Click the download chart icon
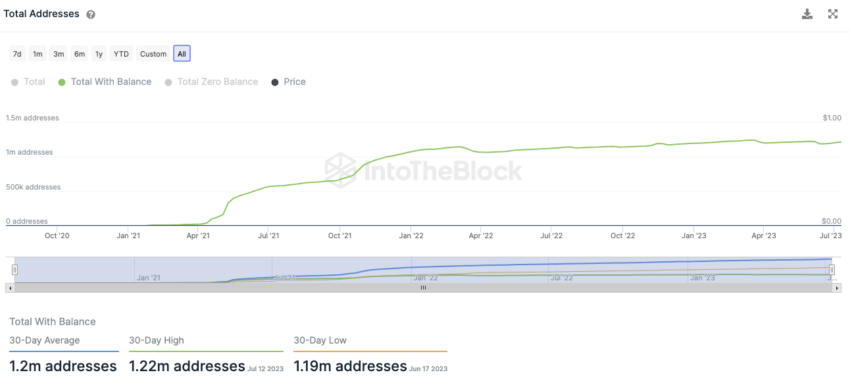850x383 pixels. click(x=807, y=14)
